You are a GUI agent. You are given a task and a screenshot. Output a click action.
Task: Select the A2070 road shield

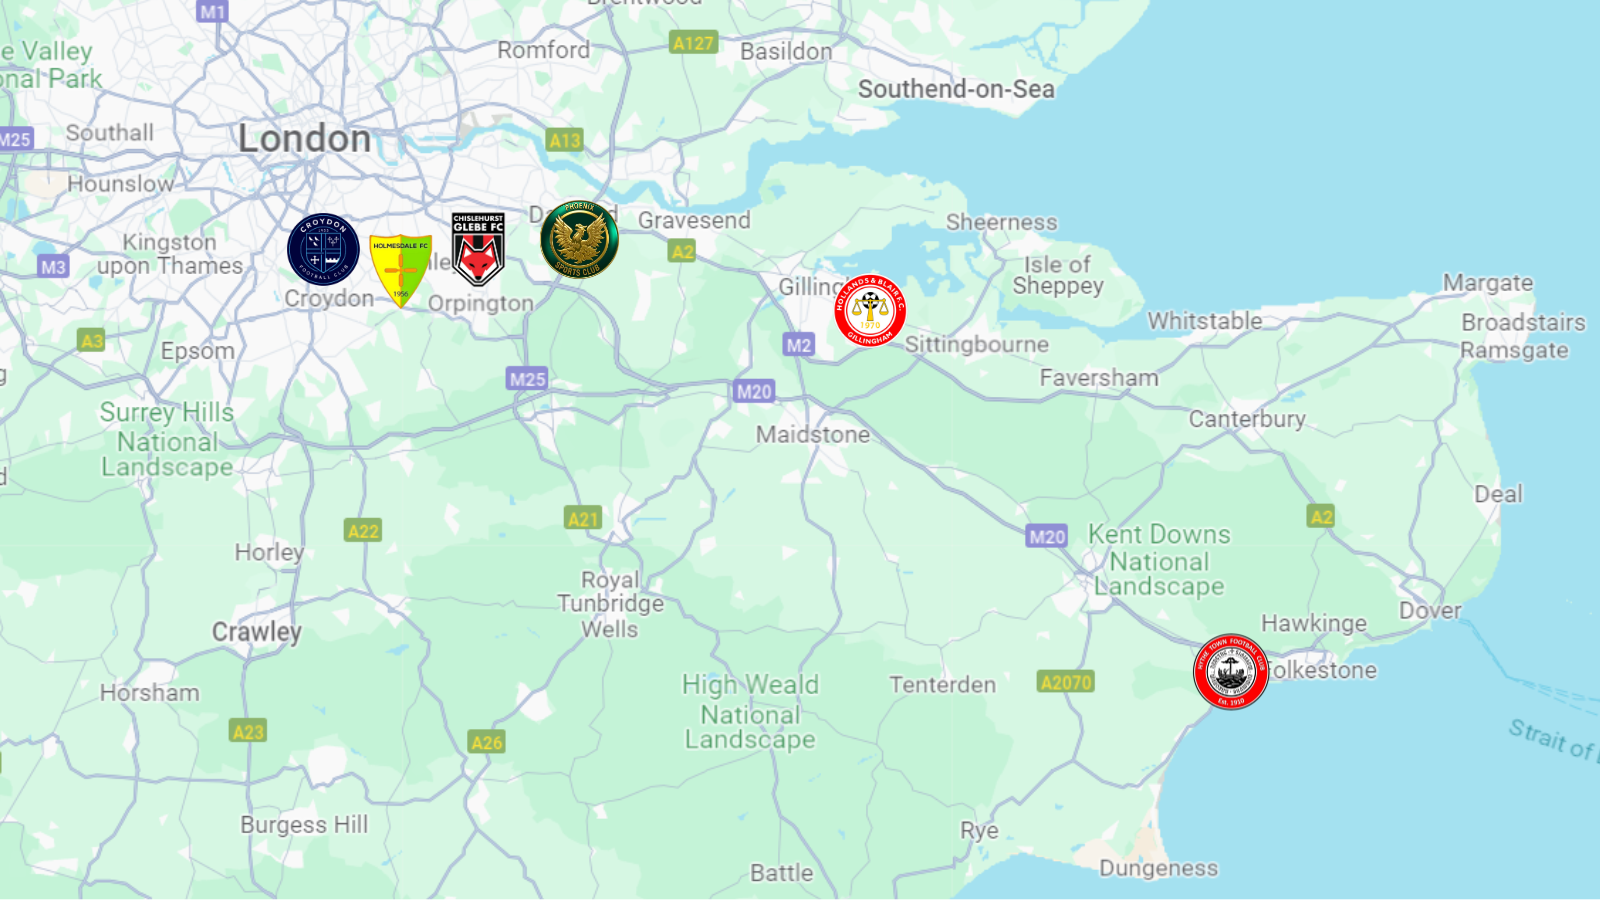click(x=1066, y=682)
